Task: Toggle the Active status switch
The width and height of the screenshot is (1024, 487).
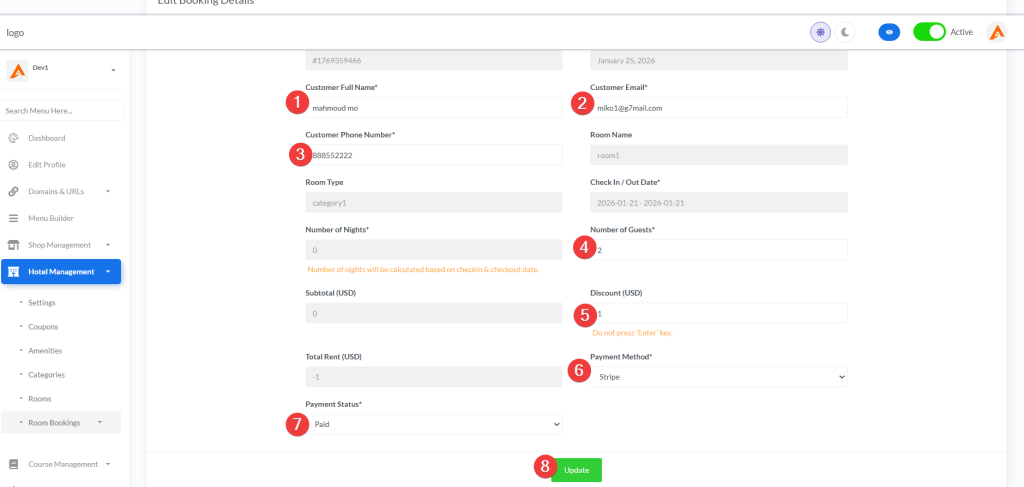Action: tap(929, 32)
